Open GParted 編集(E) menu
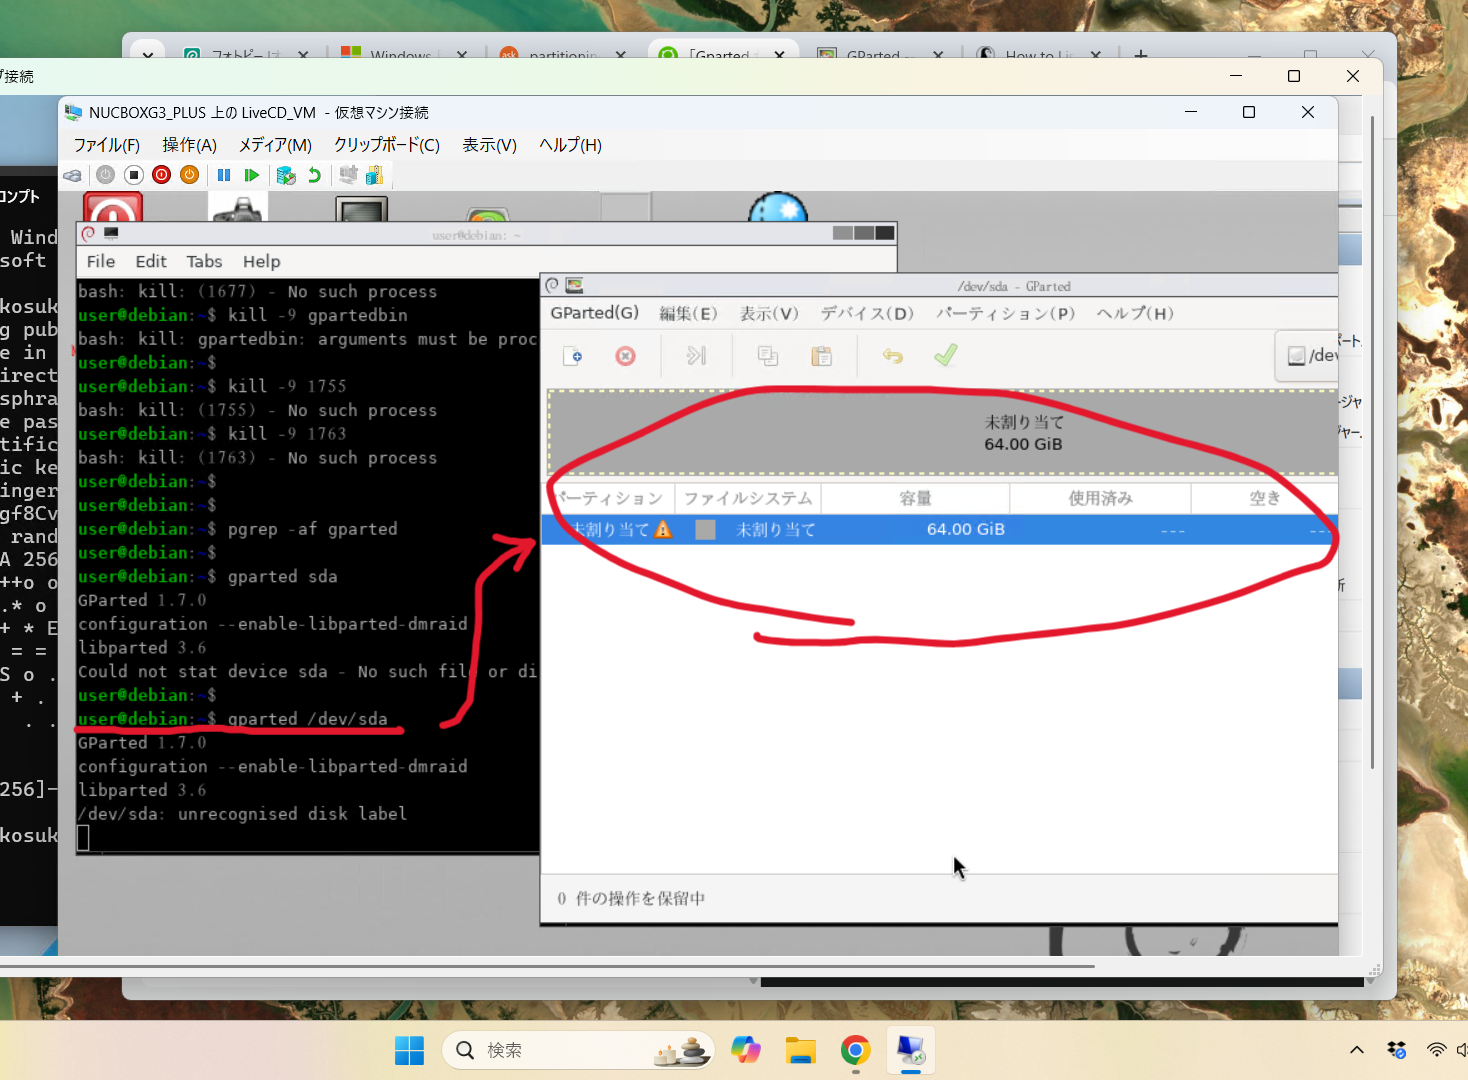This screenshot has width=1468, height=1080. (688, 313)
